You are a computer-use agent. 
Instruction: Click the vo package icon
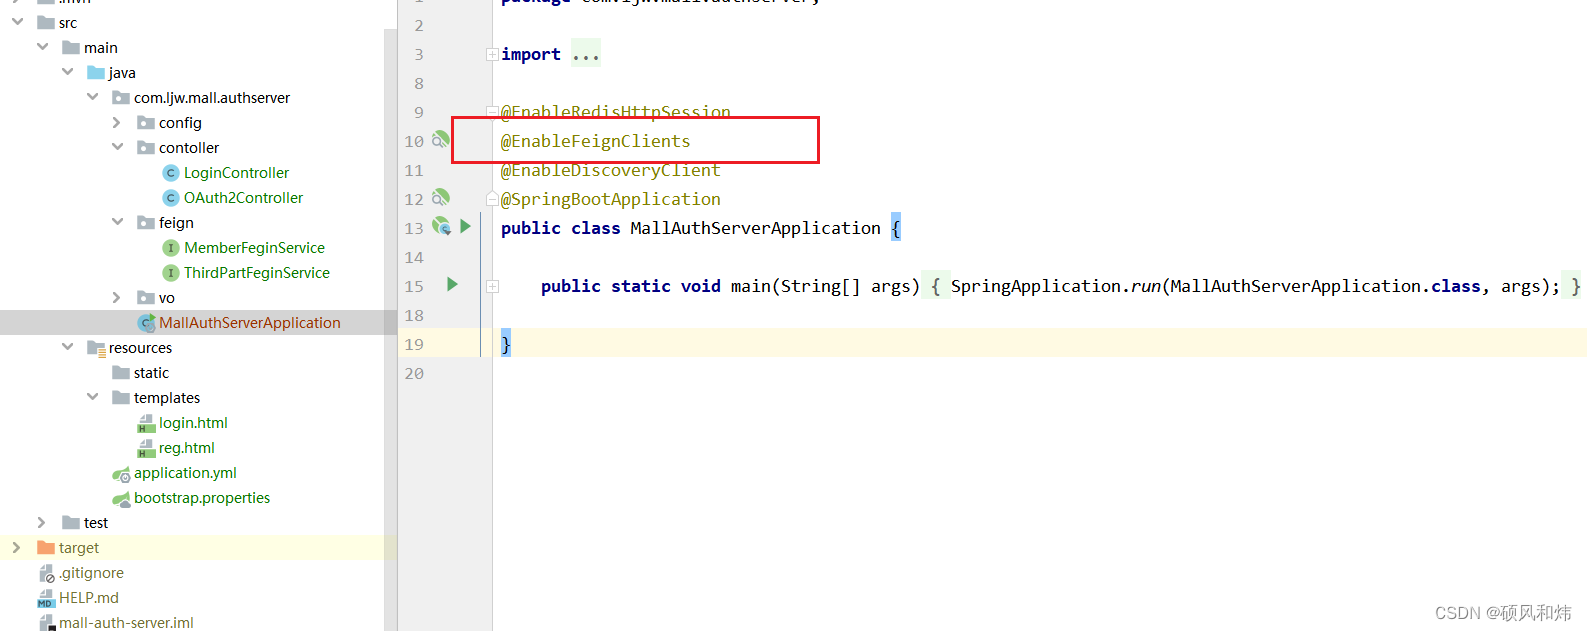146,297
